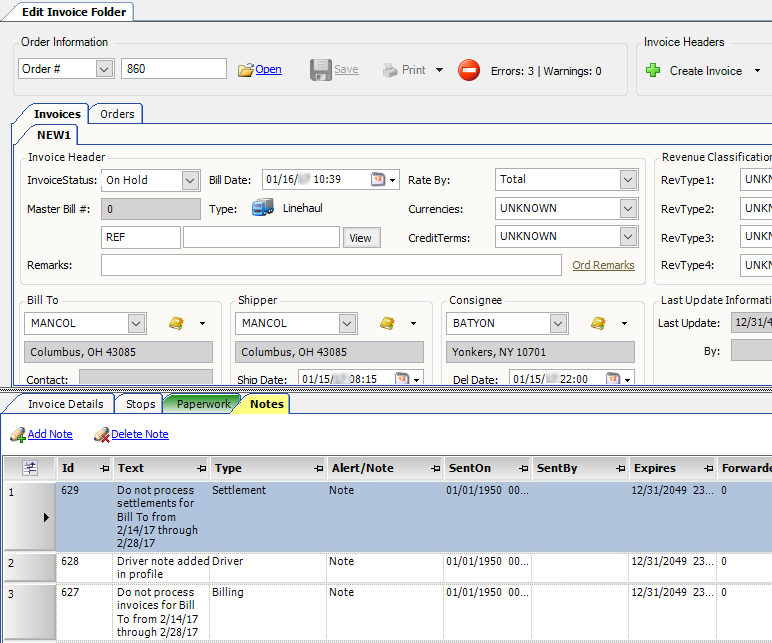The width and height of the screenshot is (772, 643).
Task: Click the Add Note pencil icon
Action: click(x=18, y=434)
